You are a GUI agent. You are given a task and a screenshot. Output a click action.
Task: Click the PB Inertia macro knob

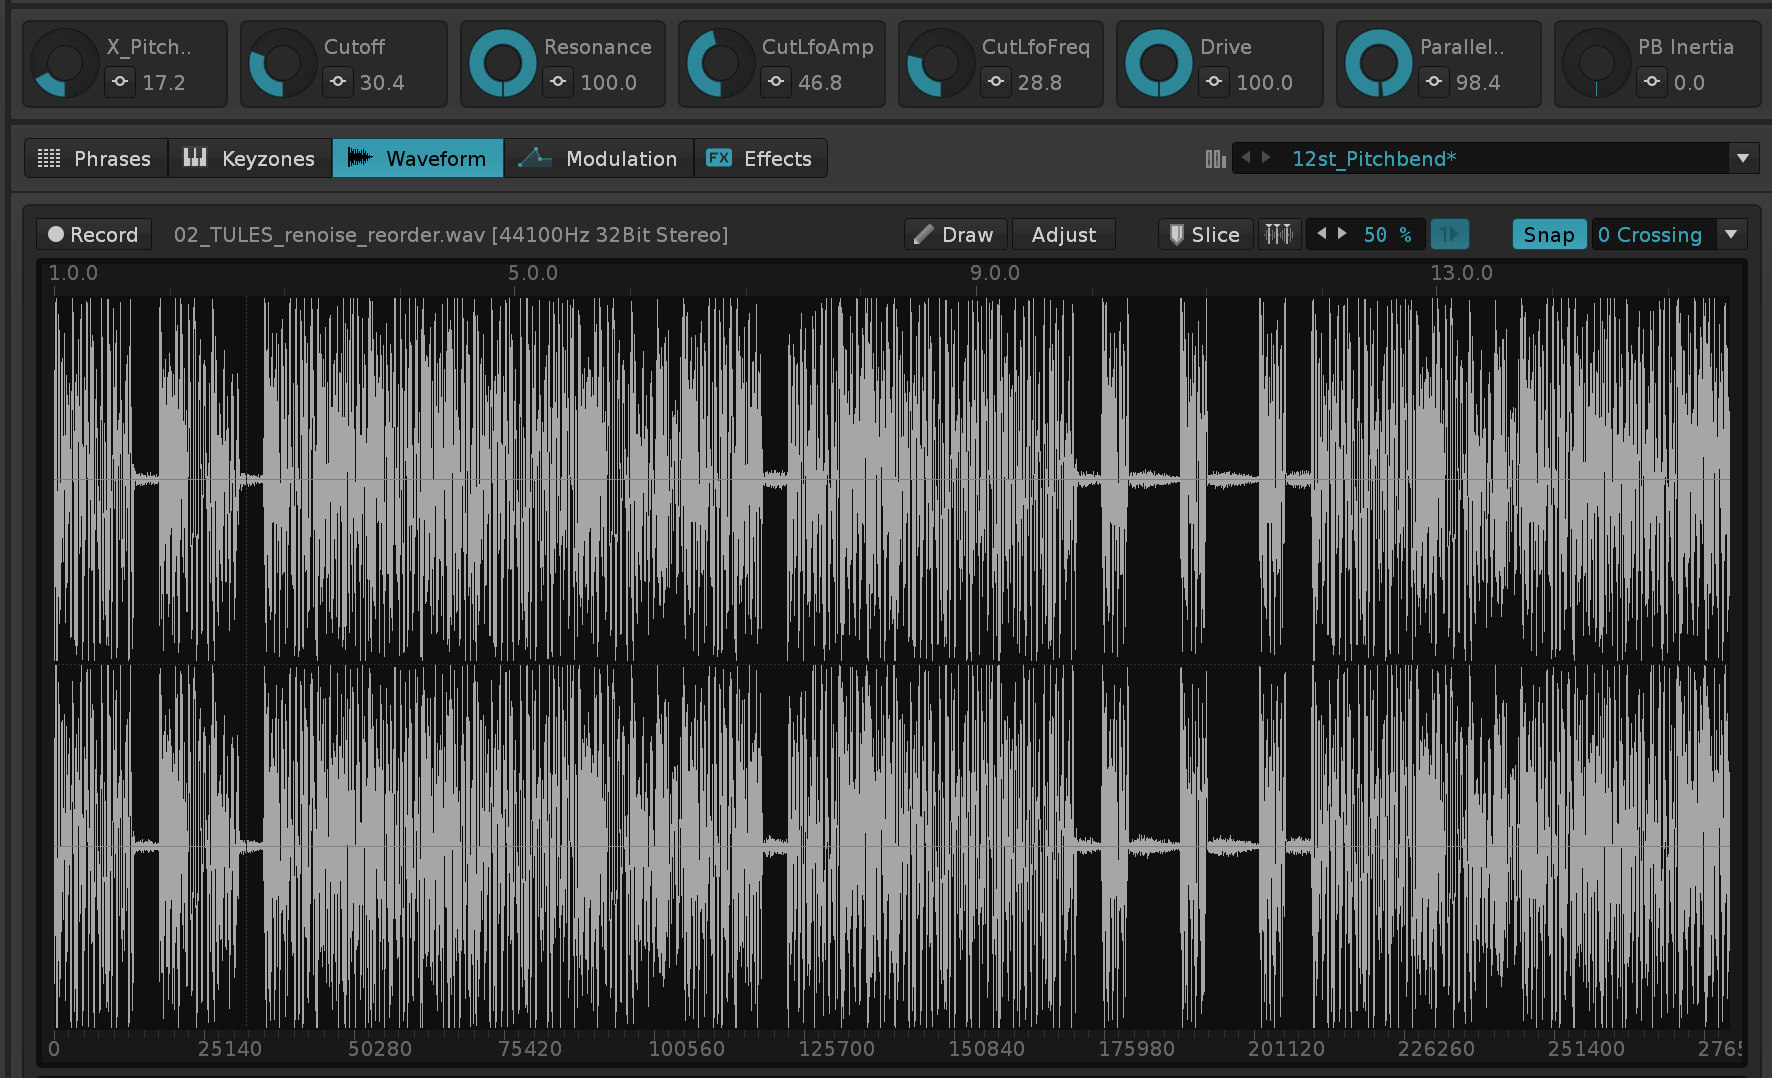click(x=1596, y=63)
